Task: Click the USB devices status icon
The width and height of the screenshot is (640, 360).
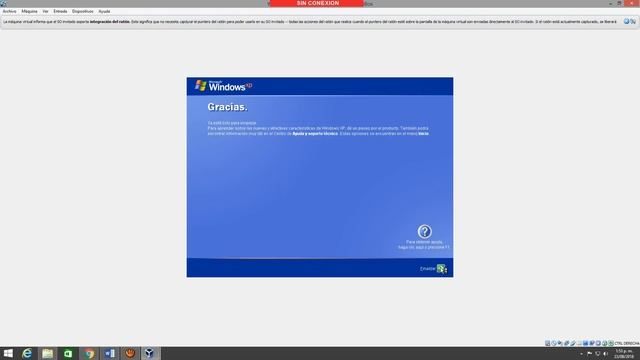Action: (573, 343)
